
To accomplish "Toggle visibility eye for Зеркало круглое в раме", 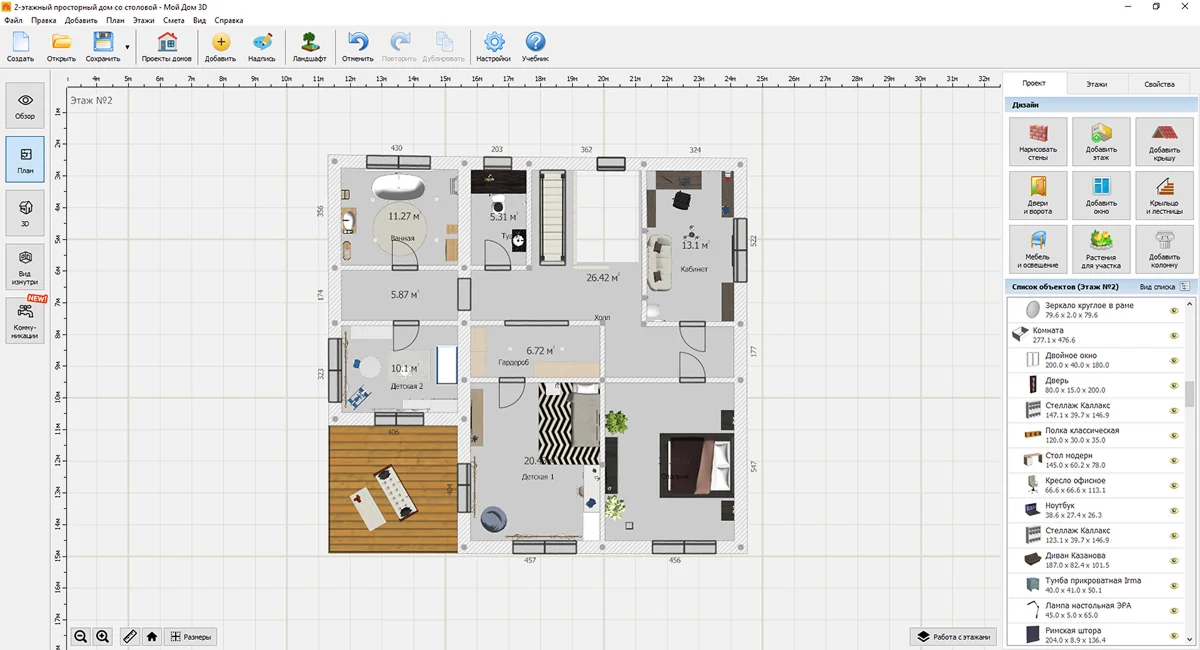I will click(1174, 310).
